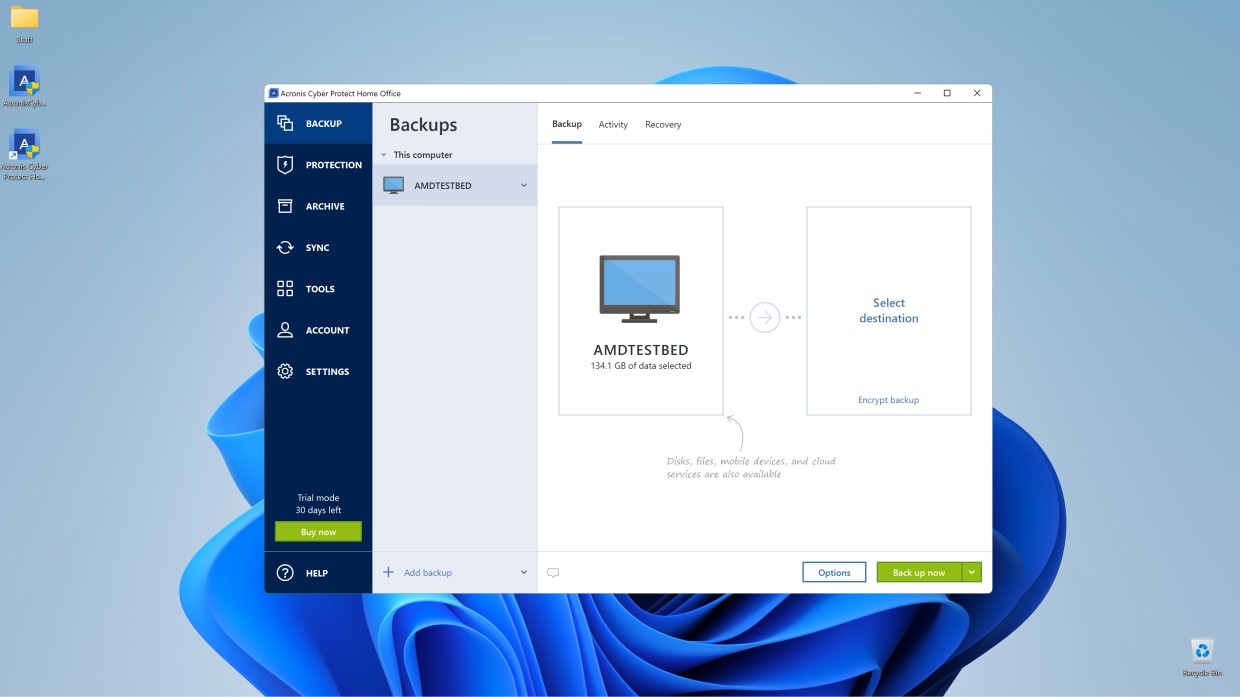The image size is (1240, 697).
Task: Expand the AMDTESTBED backup chevron
Action: [x=523, y=185]
